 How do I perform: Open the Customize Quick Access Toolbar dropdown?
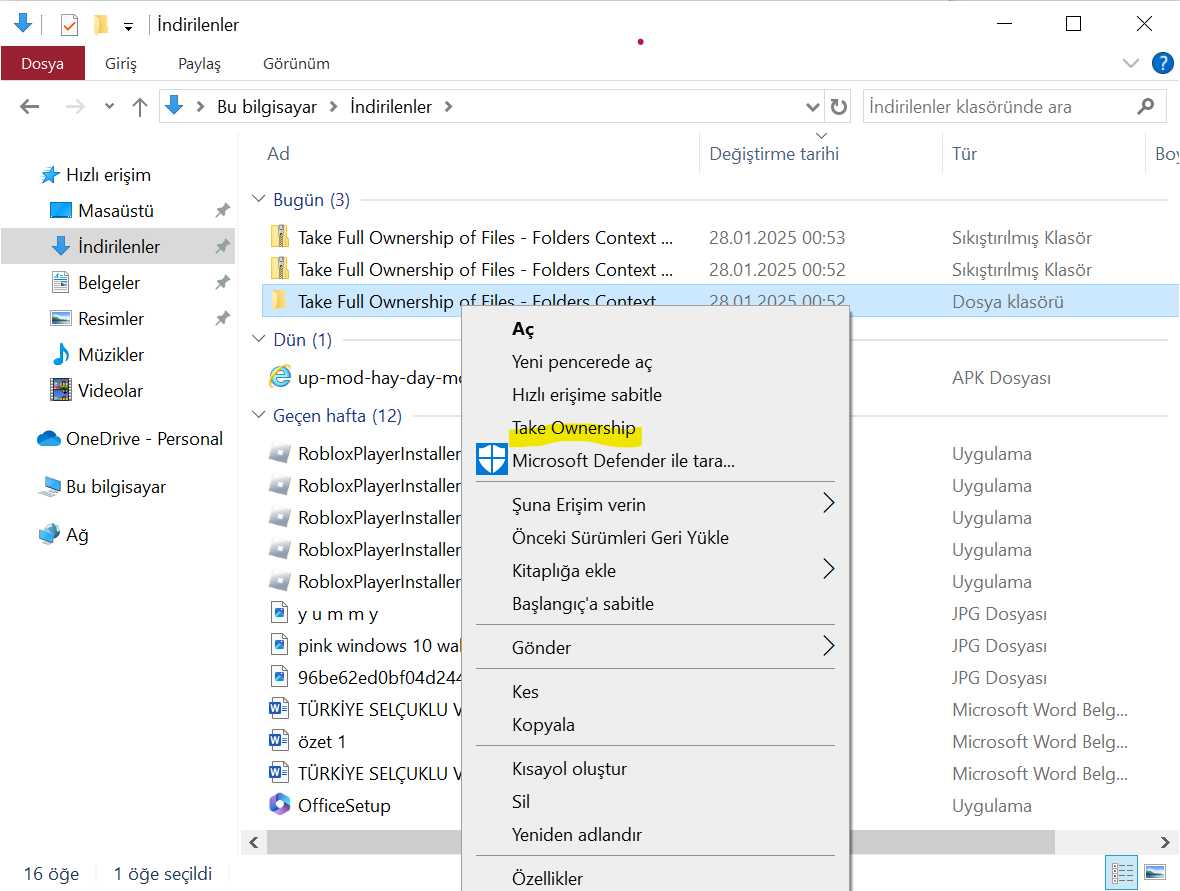click(x=129, y=27)
